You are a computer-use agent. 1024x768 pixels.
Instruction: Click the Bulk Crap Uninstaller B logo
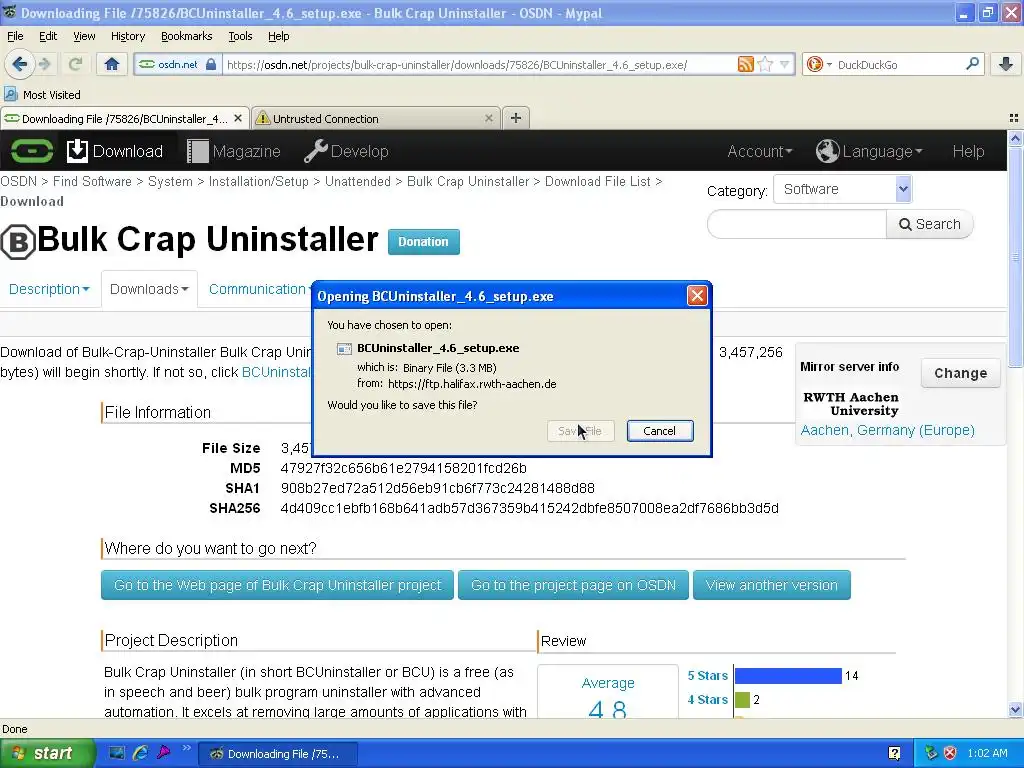[18, 242]
